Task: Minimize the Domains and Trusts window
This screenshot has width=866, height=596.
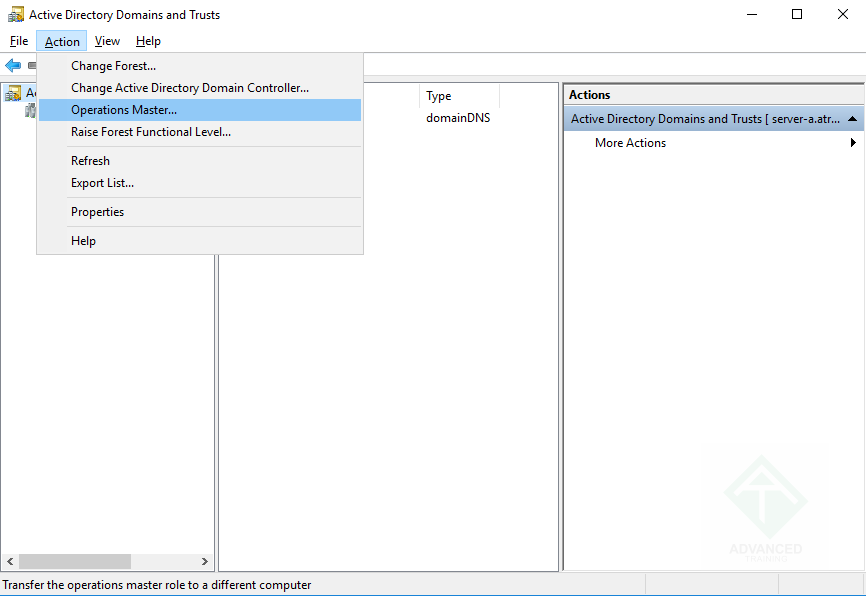Action: pos(752,14)
